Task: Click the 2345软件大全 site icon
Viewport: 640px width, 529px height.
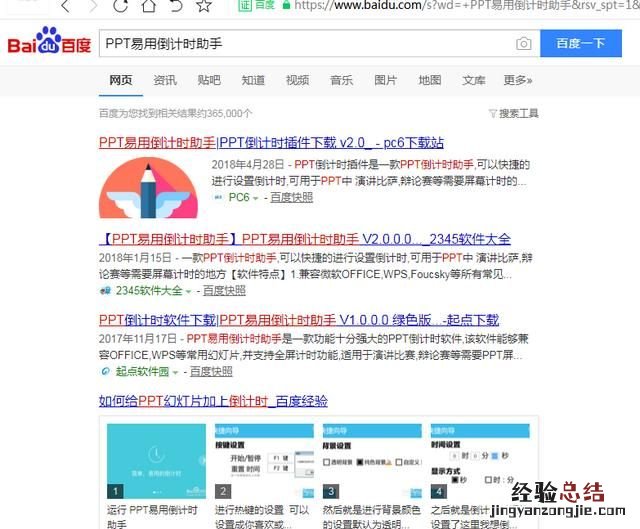Action: tap(105, 291)
